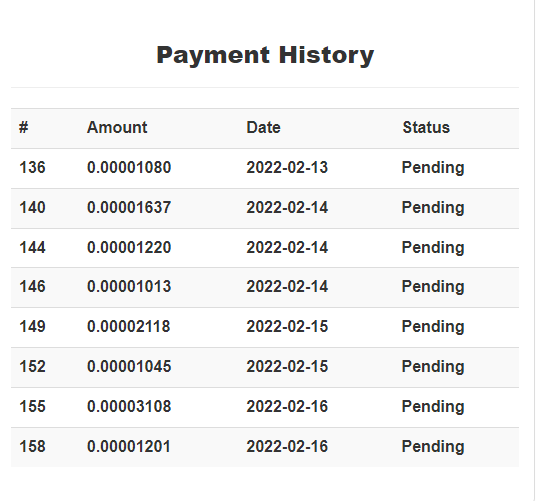Click Pending status for payment 146
558x501 pixels.
coord(433,287)
